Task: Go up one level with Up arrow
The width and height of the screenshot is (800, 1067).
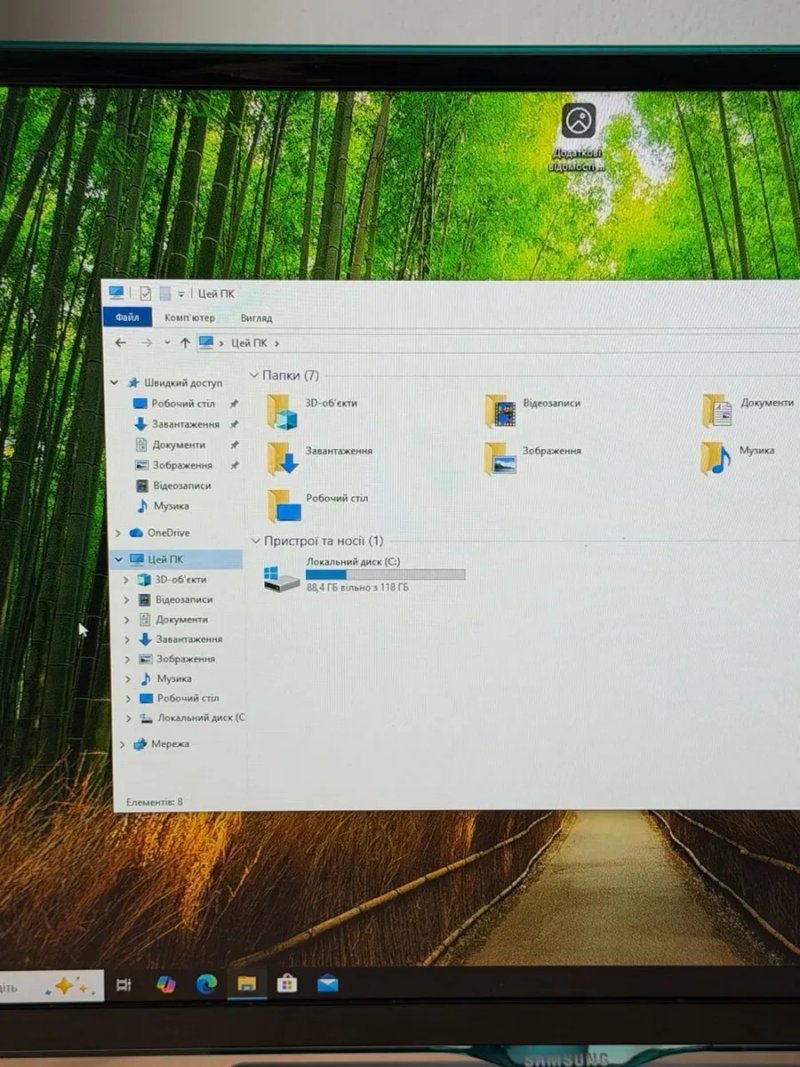Action: click(185, 343)
